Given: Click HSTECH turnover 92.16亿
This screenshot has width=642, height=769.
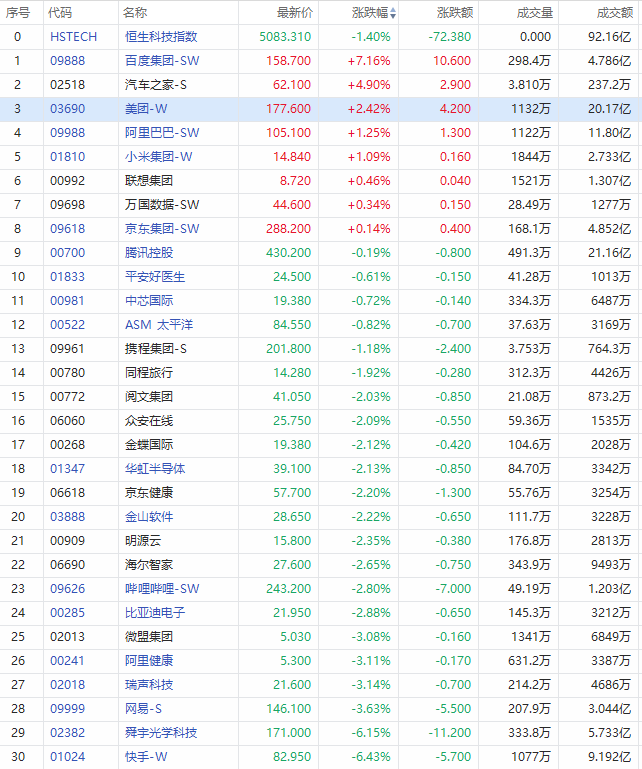Looking at the screenshot, I should pos(610,37).
